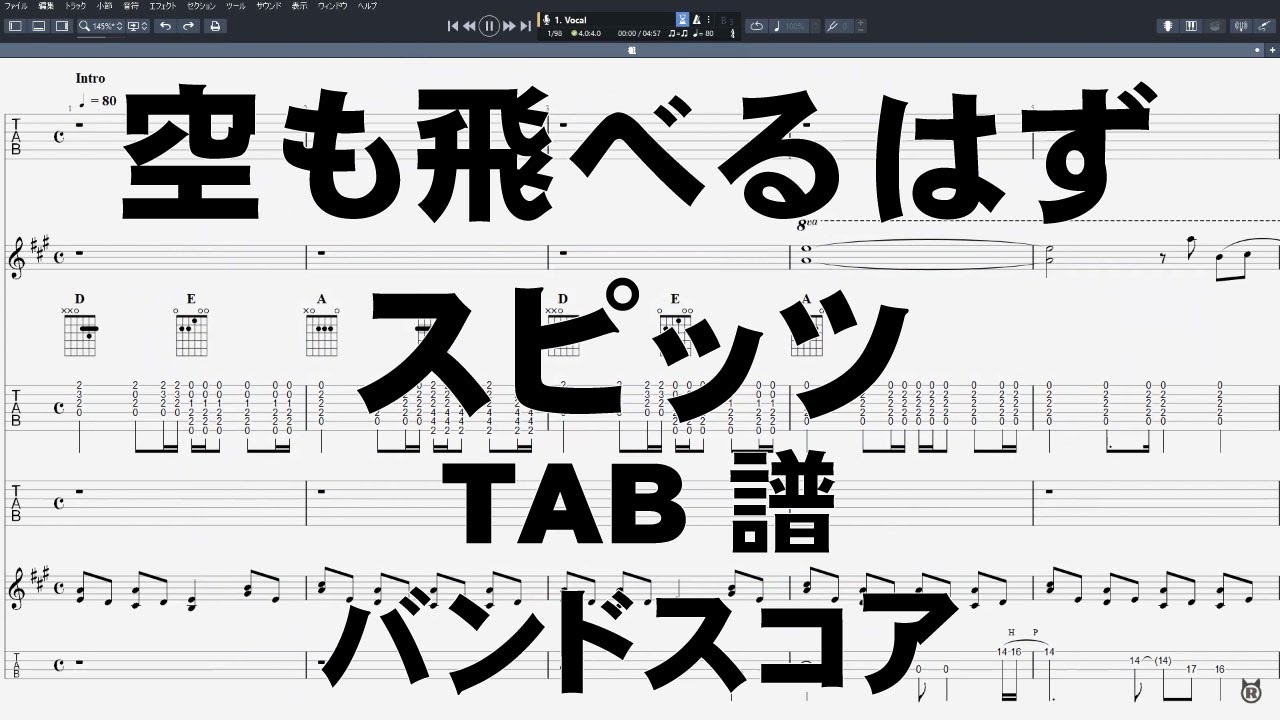The image size is (1280, 720).
Task: Open the tuner icon
Action: tap(1241, 26)
